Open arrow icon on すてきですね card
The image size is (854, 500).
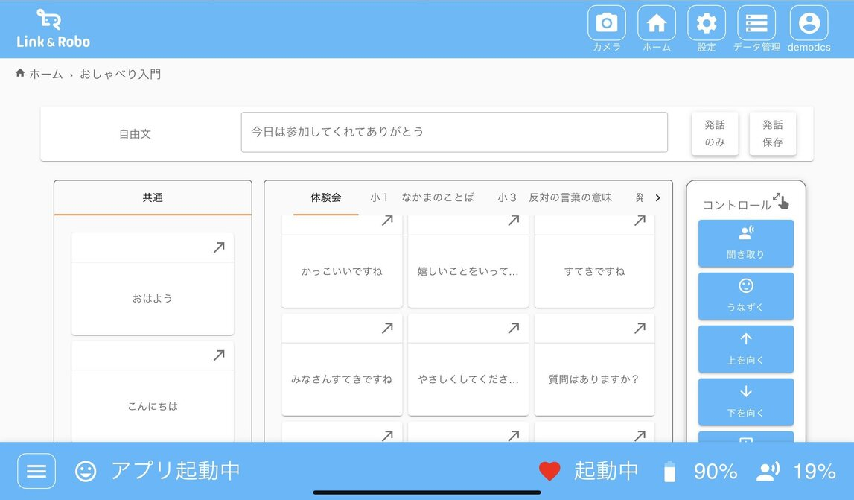coord(640,221)
